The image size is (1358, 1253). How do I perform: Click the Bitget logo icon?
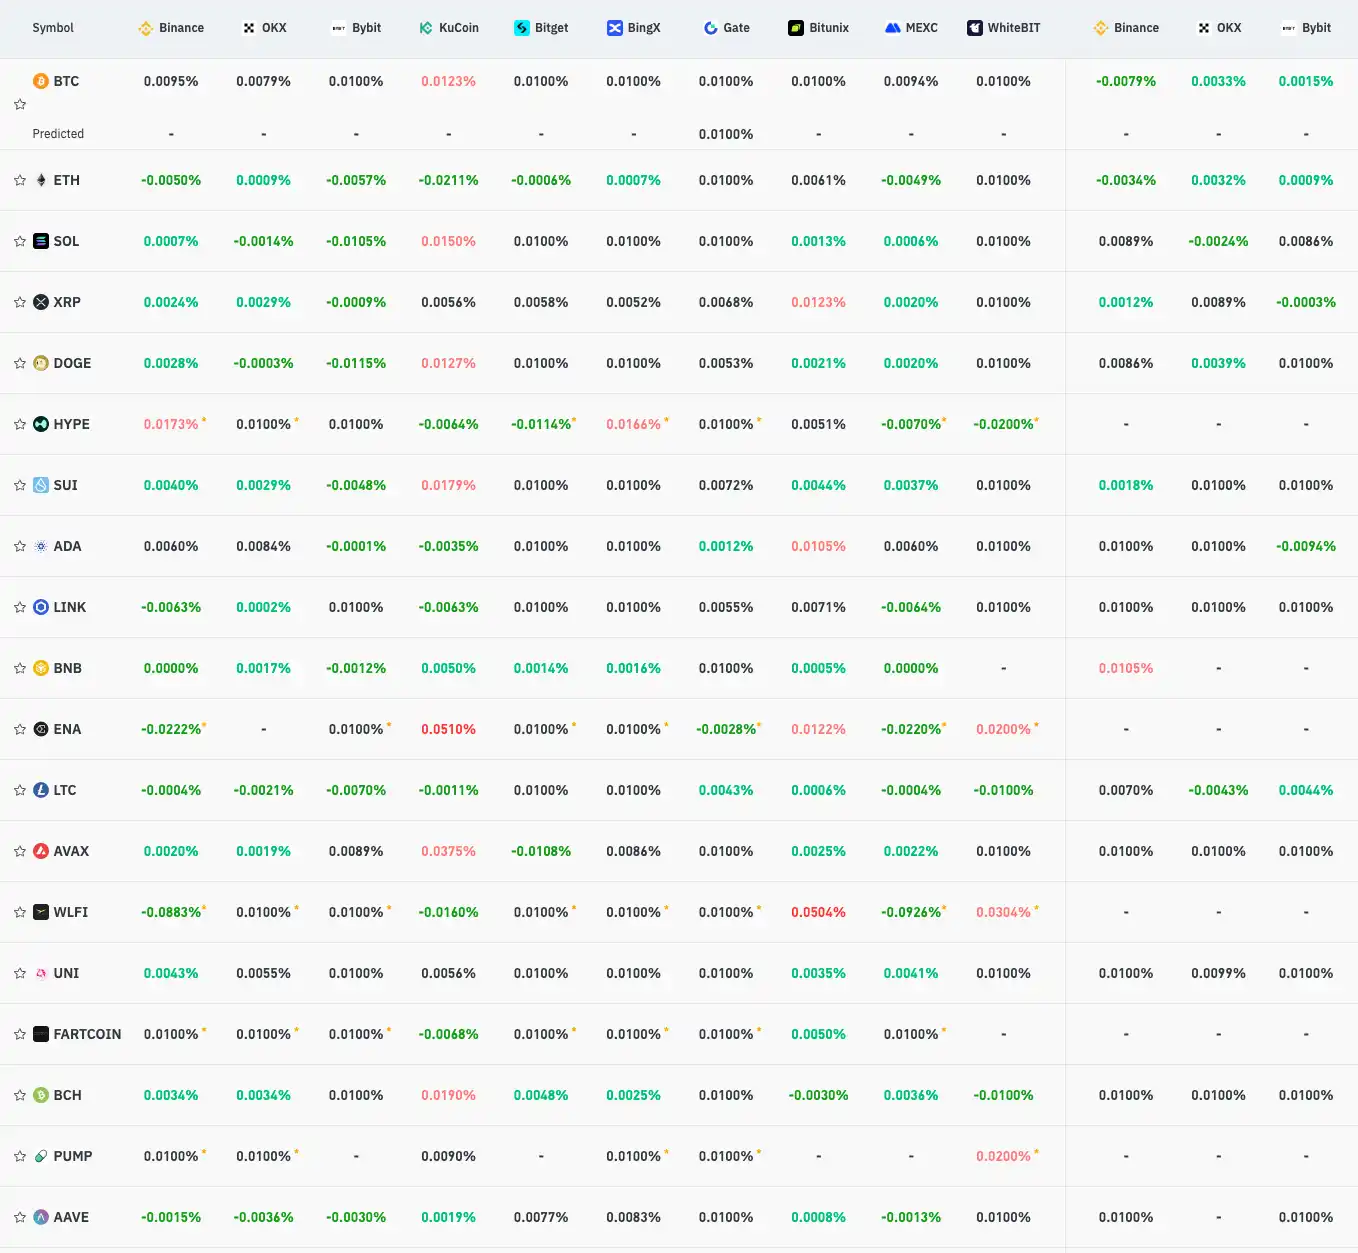(x=522, y=28)
